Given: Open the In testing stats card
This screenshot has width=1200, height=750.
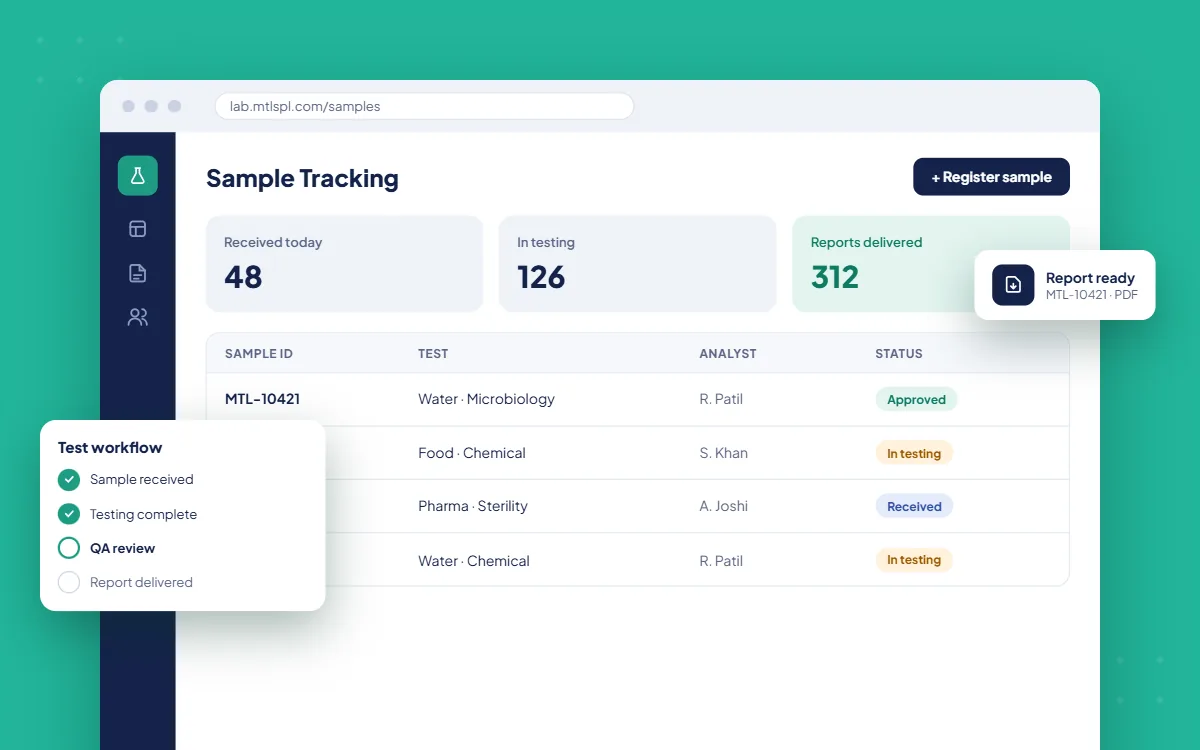Looking at the screenshot, I should click(x=637, y=264).
